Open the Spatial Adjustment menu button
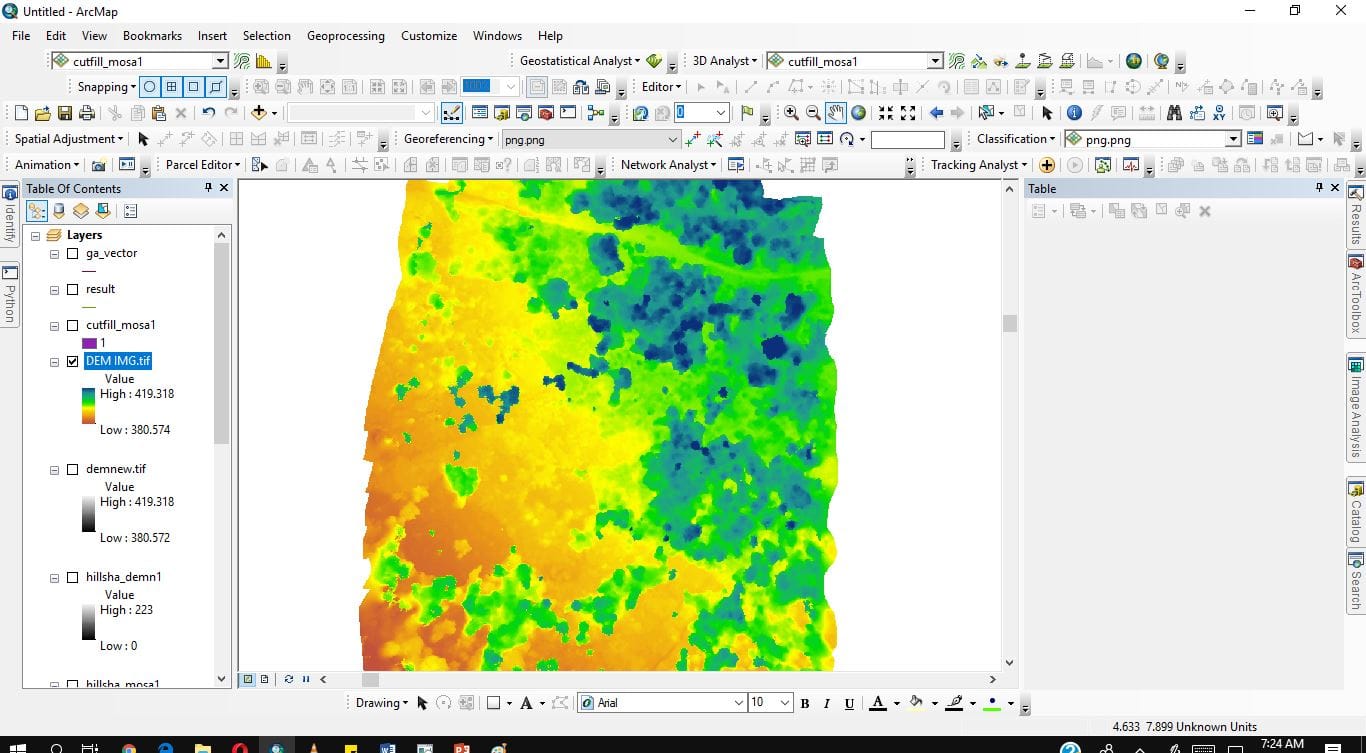Image resolution: width=1366 pixels, height=753 pixels. (69, 139)
